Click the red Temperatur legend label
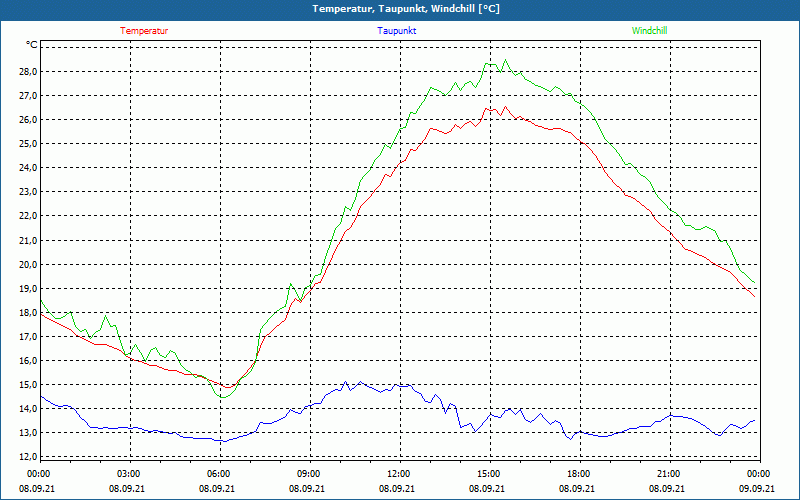Image resolution: width=800 pixels, height=500 pixels. [144, 31]
